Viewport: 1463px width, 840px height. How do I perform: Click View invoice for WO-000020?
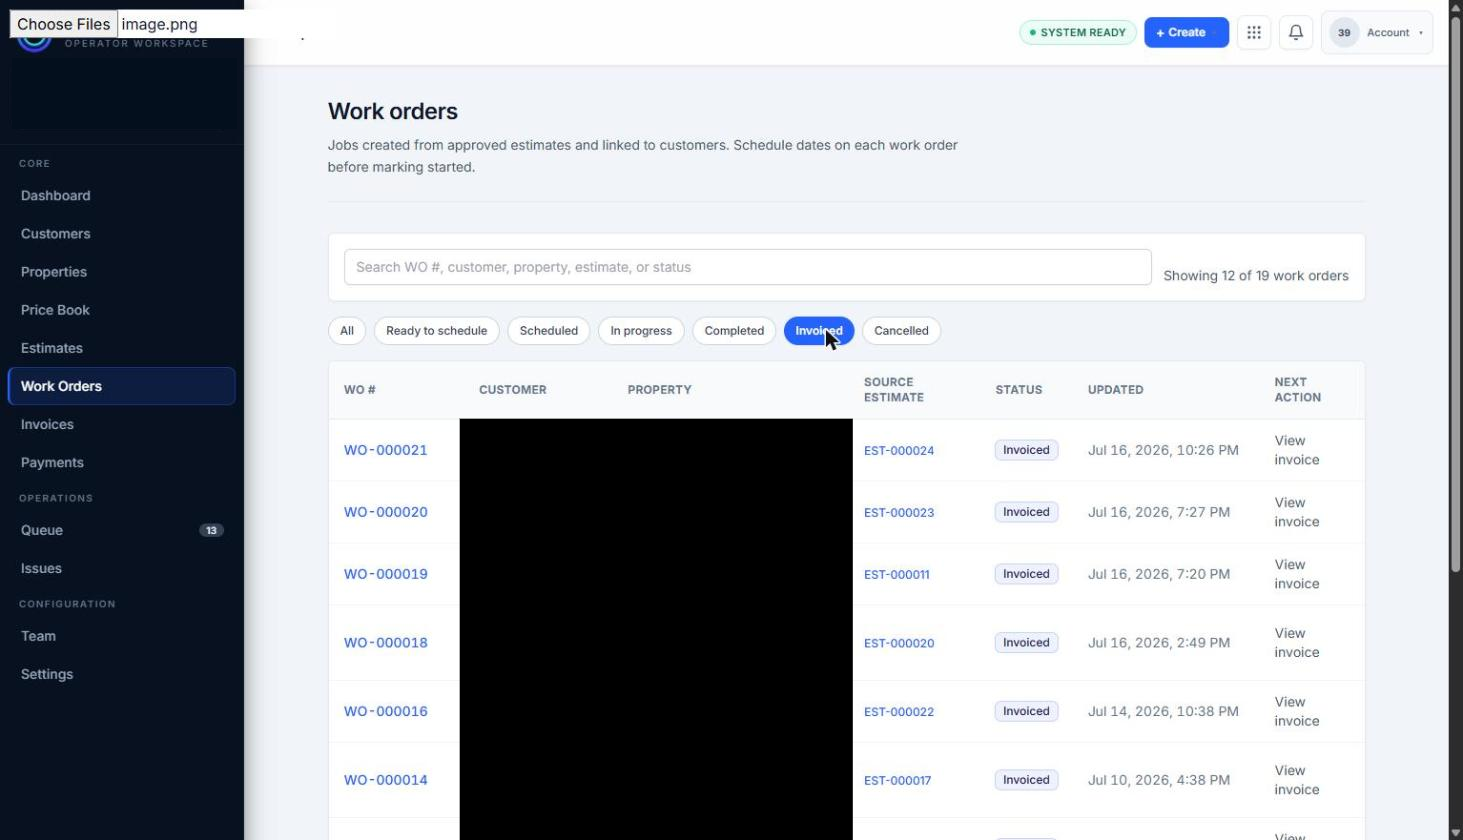1297,512
